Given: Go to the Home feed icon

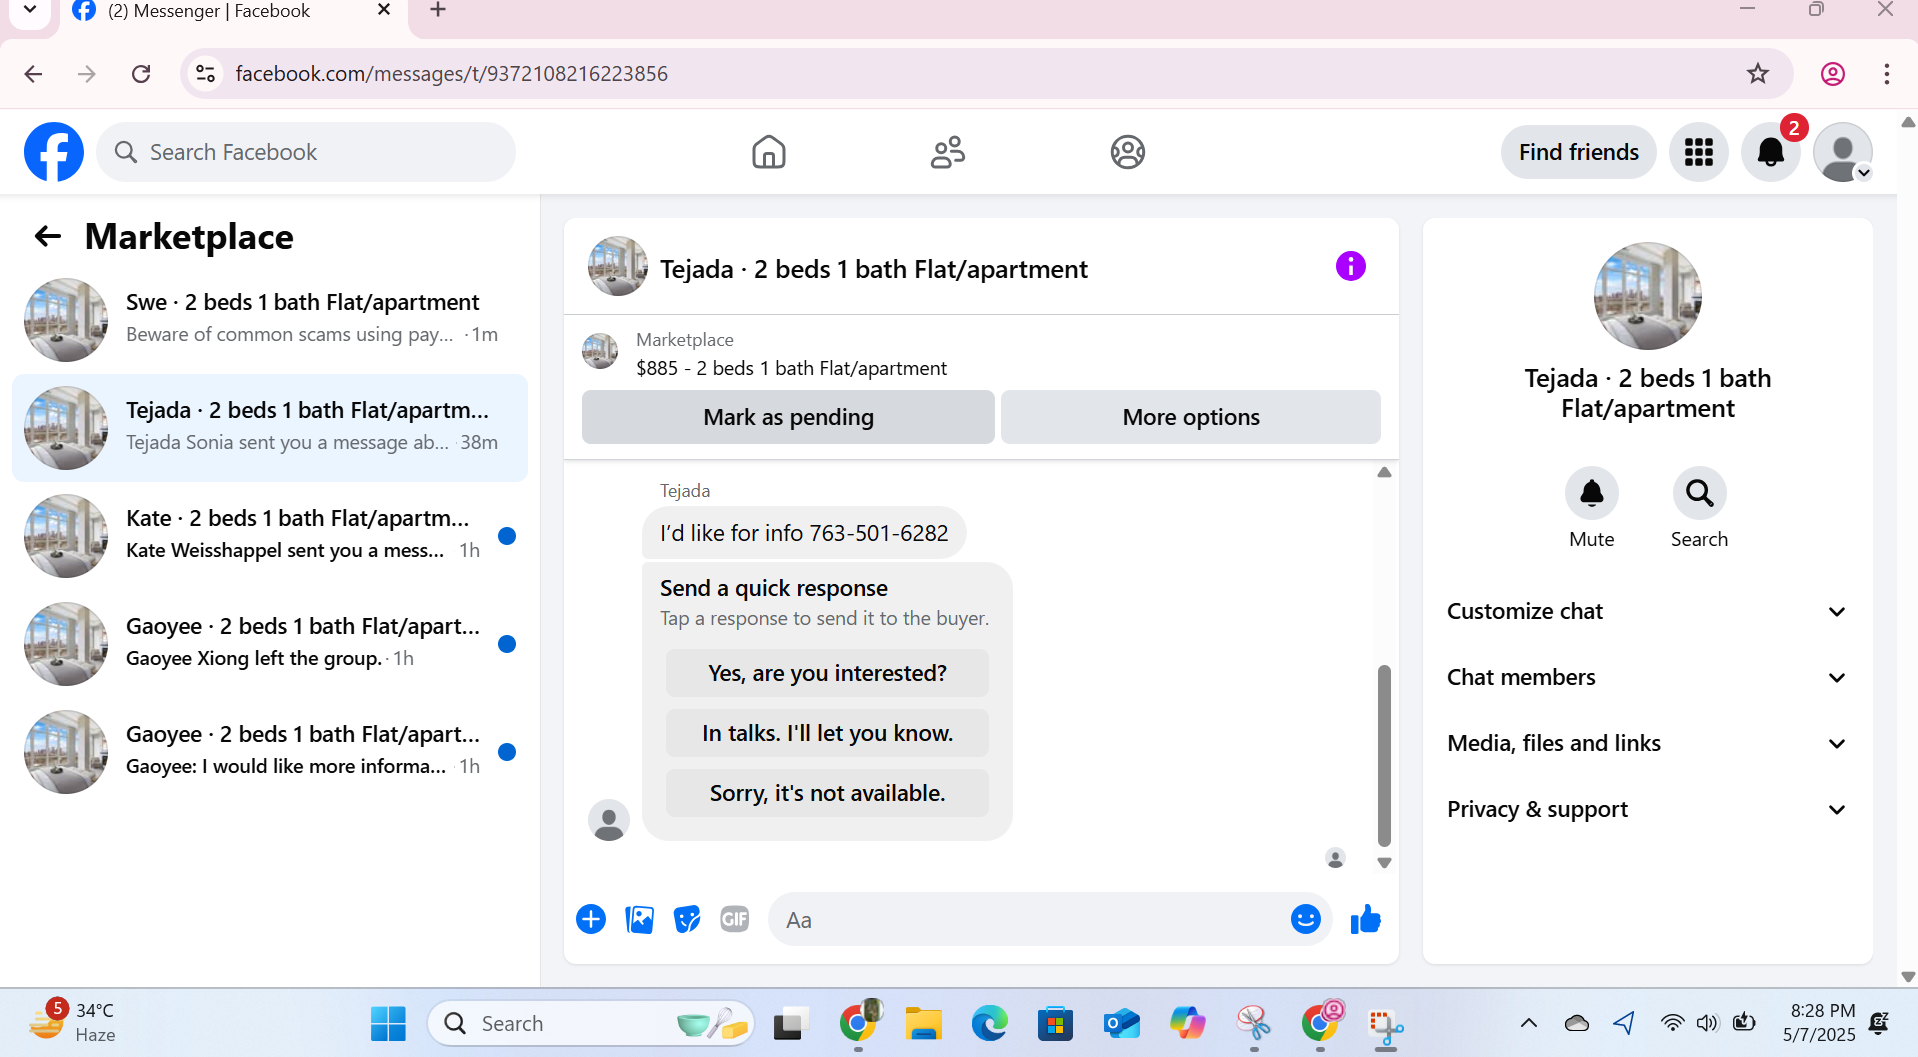Looking at the screenshot, I should point(768,152).
